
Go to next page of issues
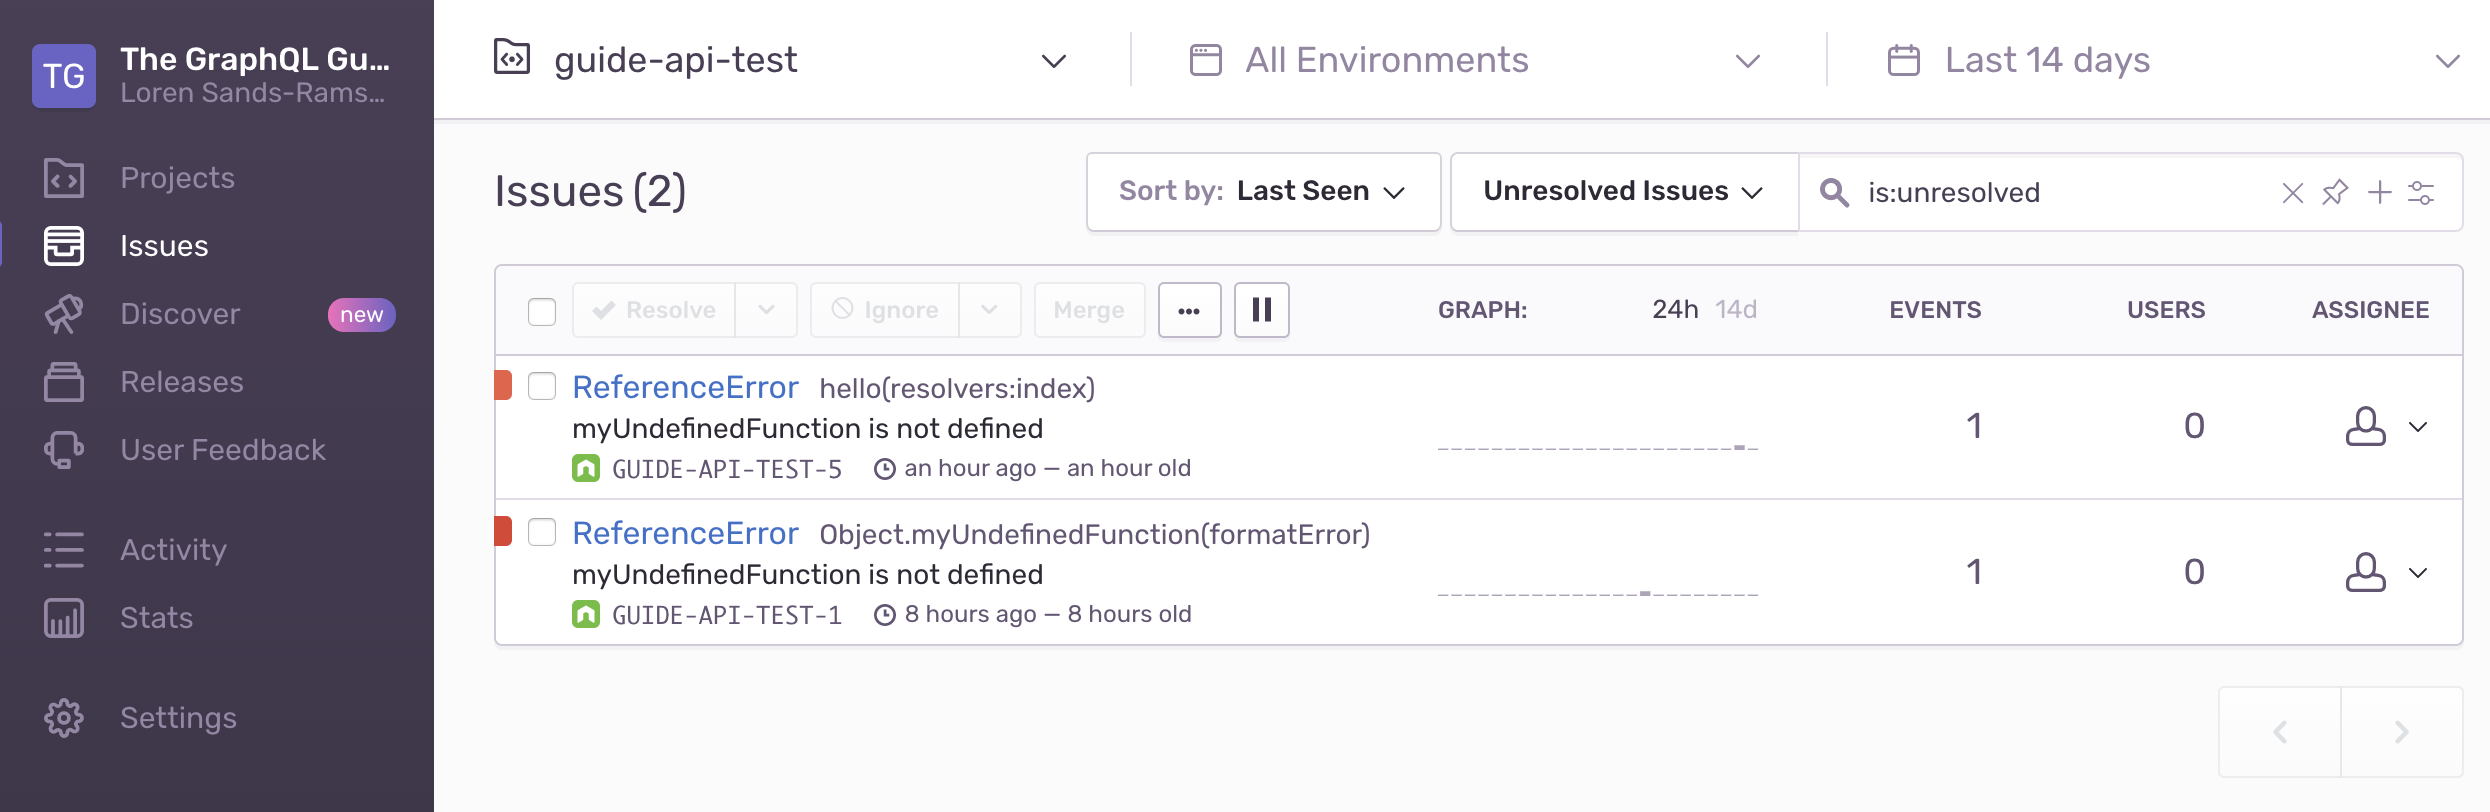pos(2402,732)
